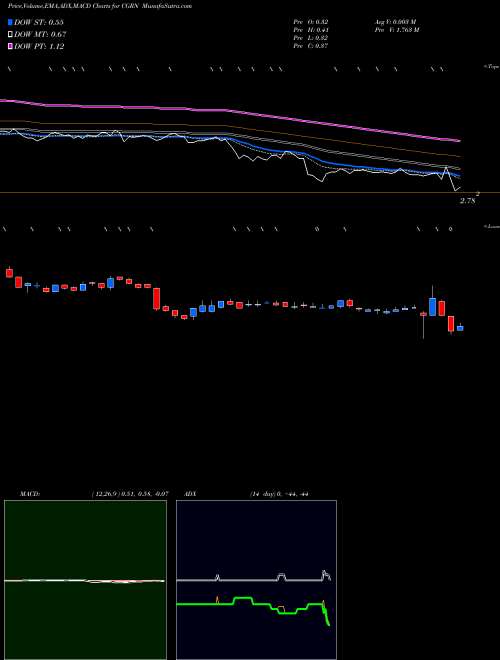Click the ADX panel heading
This screenshot has width=500, height=660.
pyautogui.click(x=191, y=494)
